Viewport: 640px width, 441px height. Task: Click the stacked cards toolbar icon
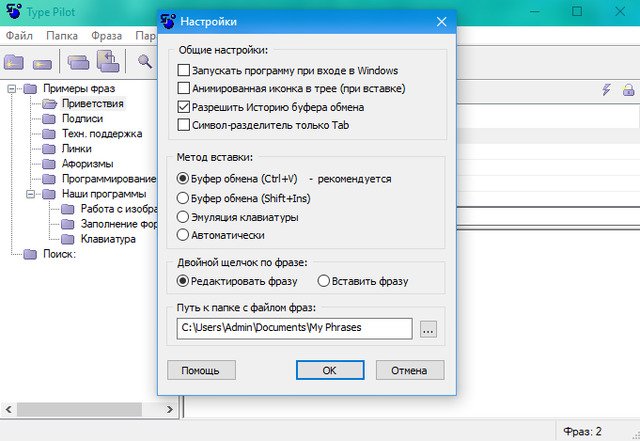click(x=78, y=62)
